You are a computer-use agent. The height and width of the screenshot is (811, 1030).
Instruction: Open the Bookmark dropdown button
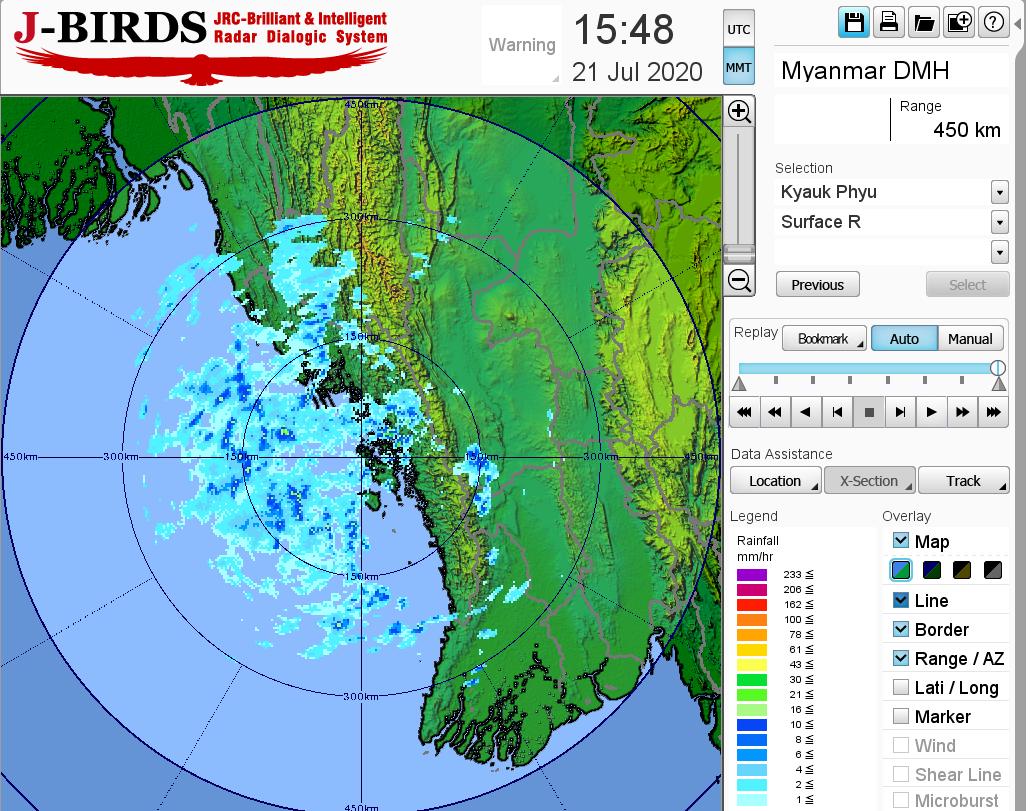point(824,339)
